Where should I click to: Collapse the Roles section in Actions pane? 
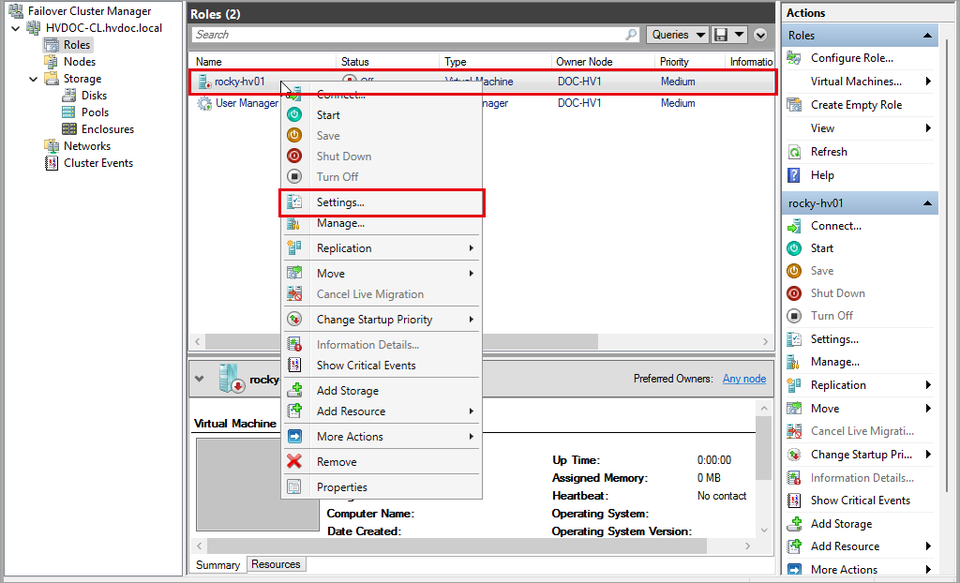(927, 36)
